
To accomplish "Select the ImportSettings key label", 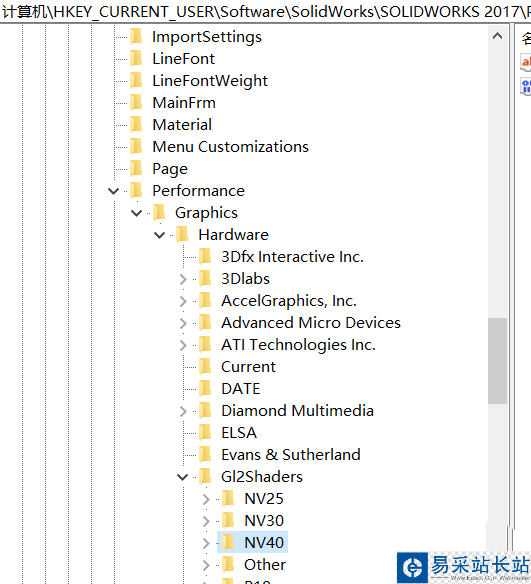I will 207,37.
